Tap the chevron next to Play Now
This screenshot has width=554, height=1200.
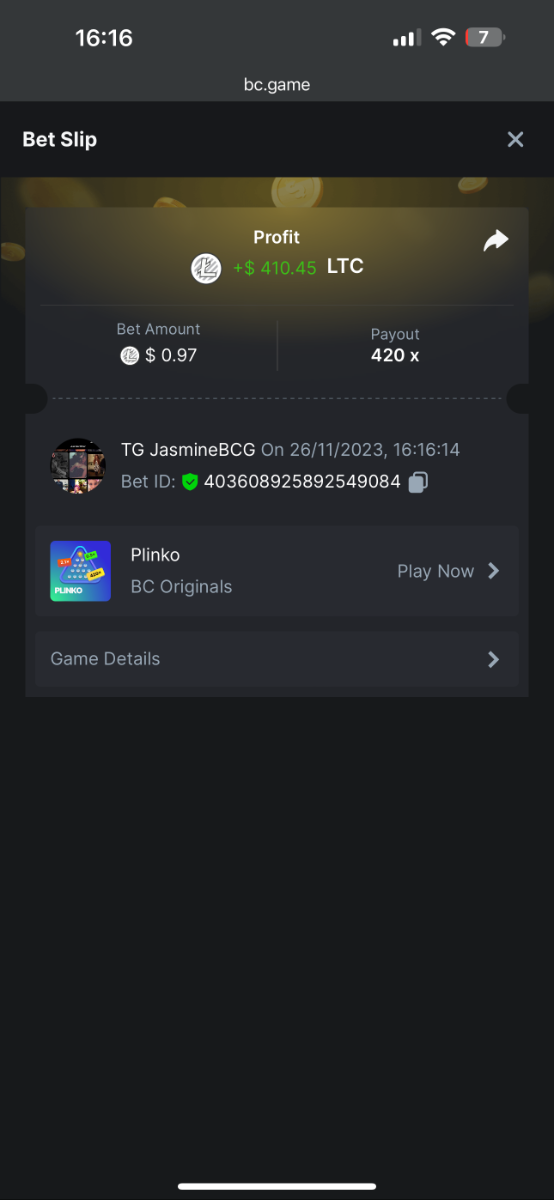point(493,571)
